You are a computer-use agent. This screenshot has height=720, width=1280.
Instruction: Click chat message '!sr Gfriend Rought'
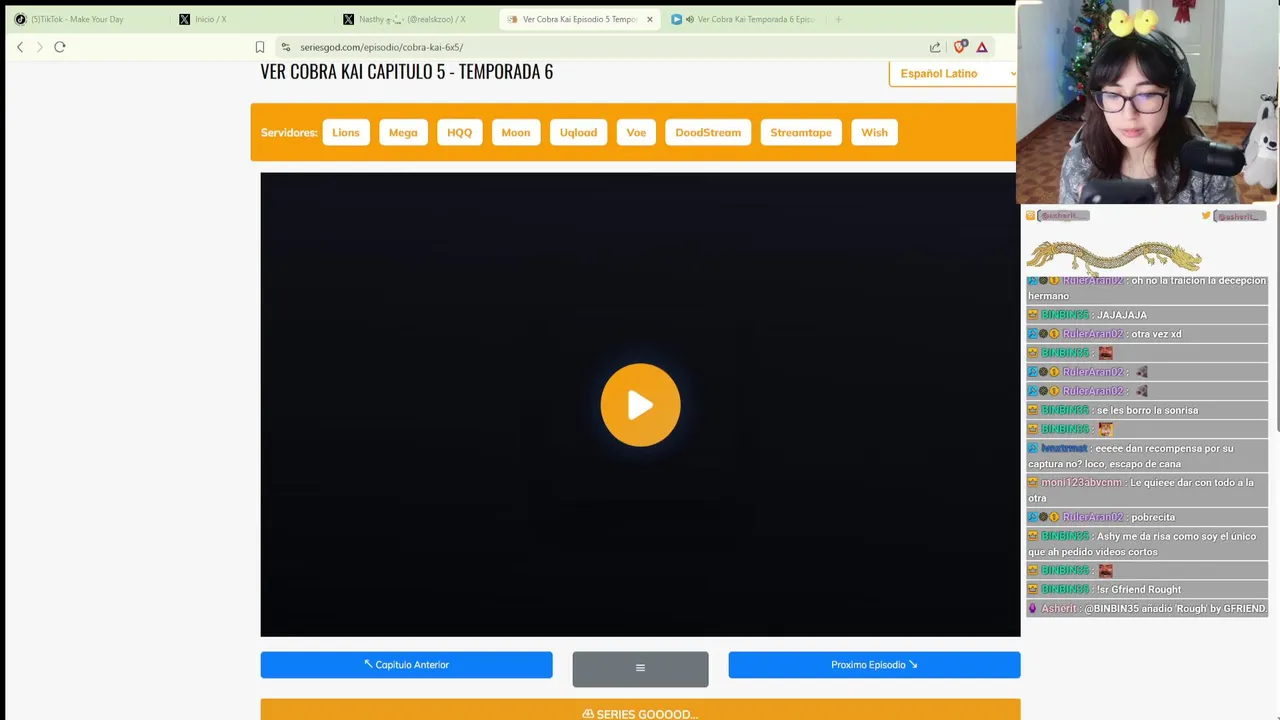[x=1139, y=589]
